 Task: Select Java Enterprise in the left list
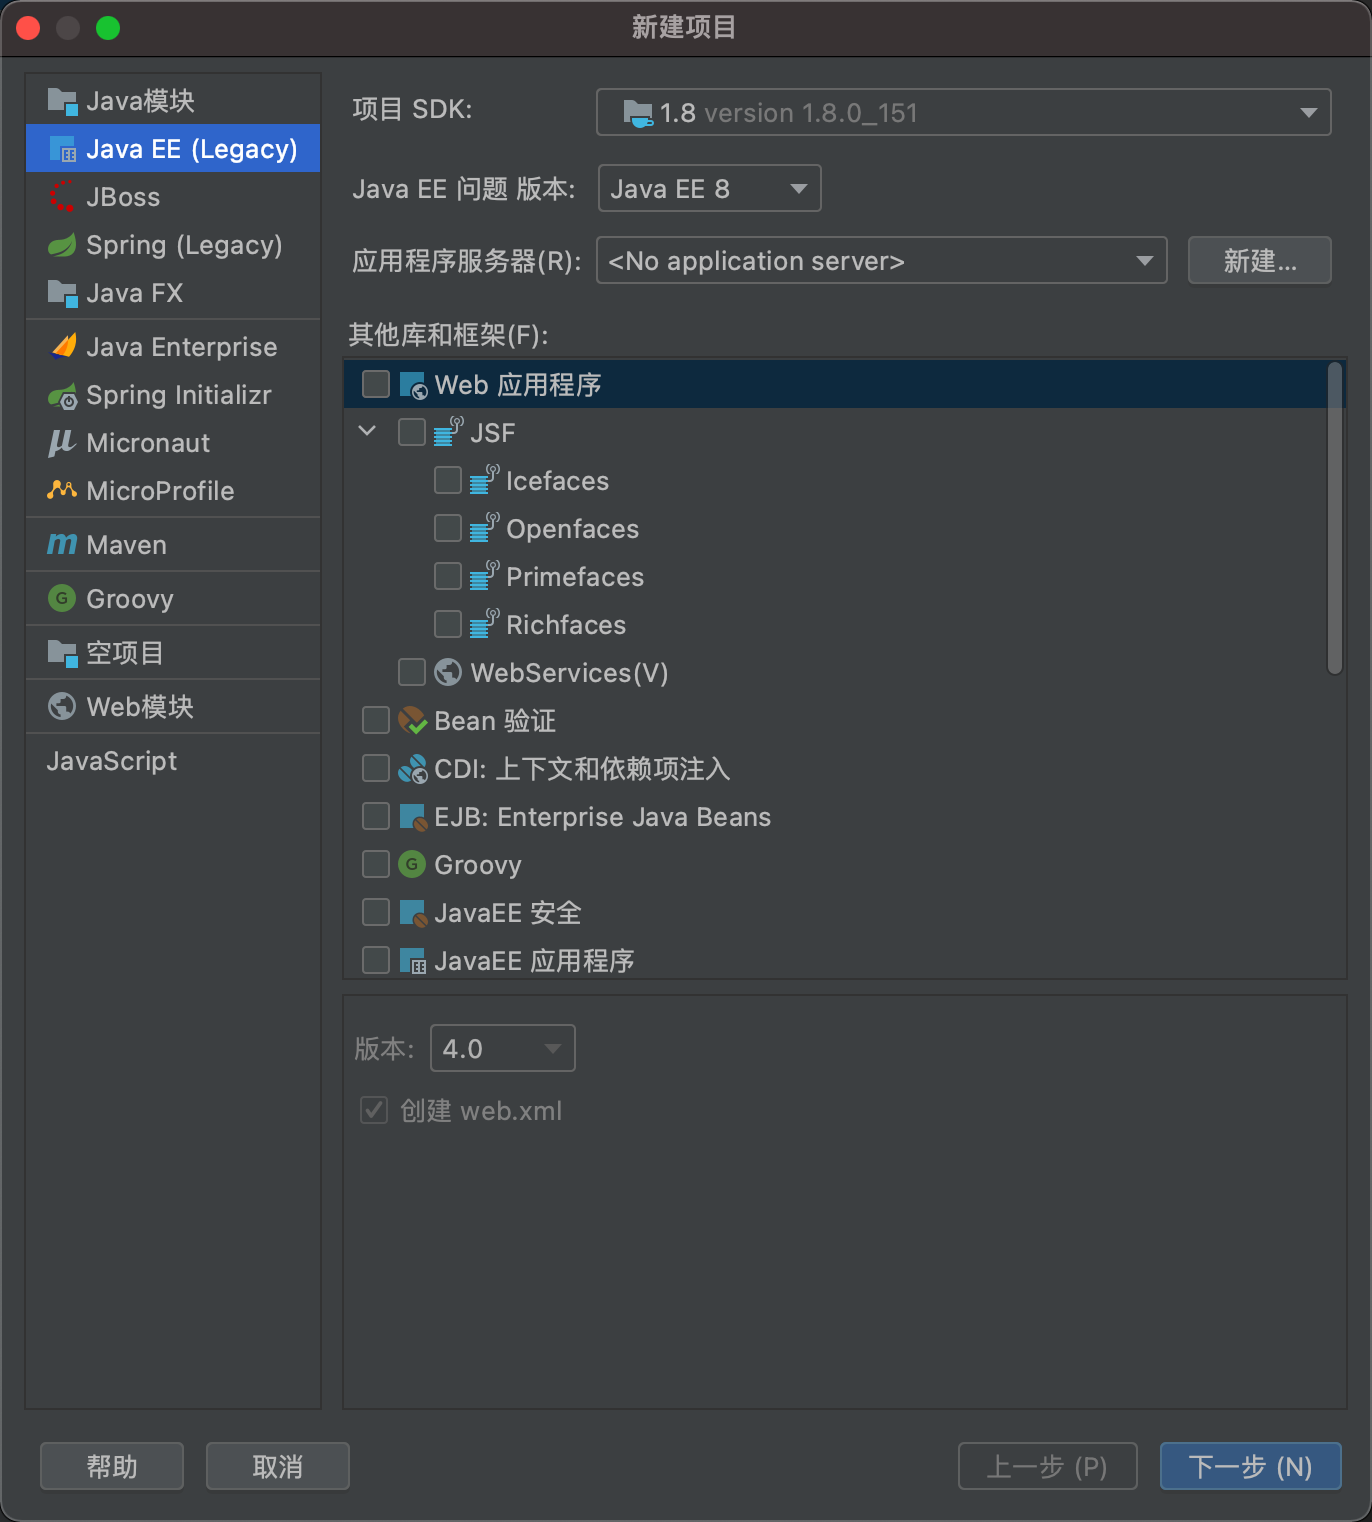pos(181,347)
